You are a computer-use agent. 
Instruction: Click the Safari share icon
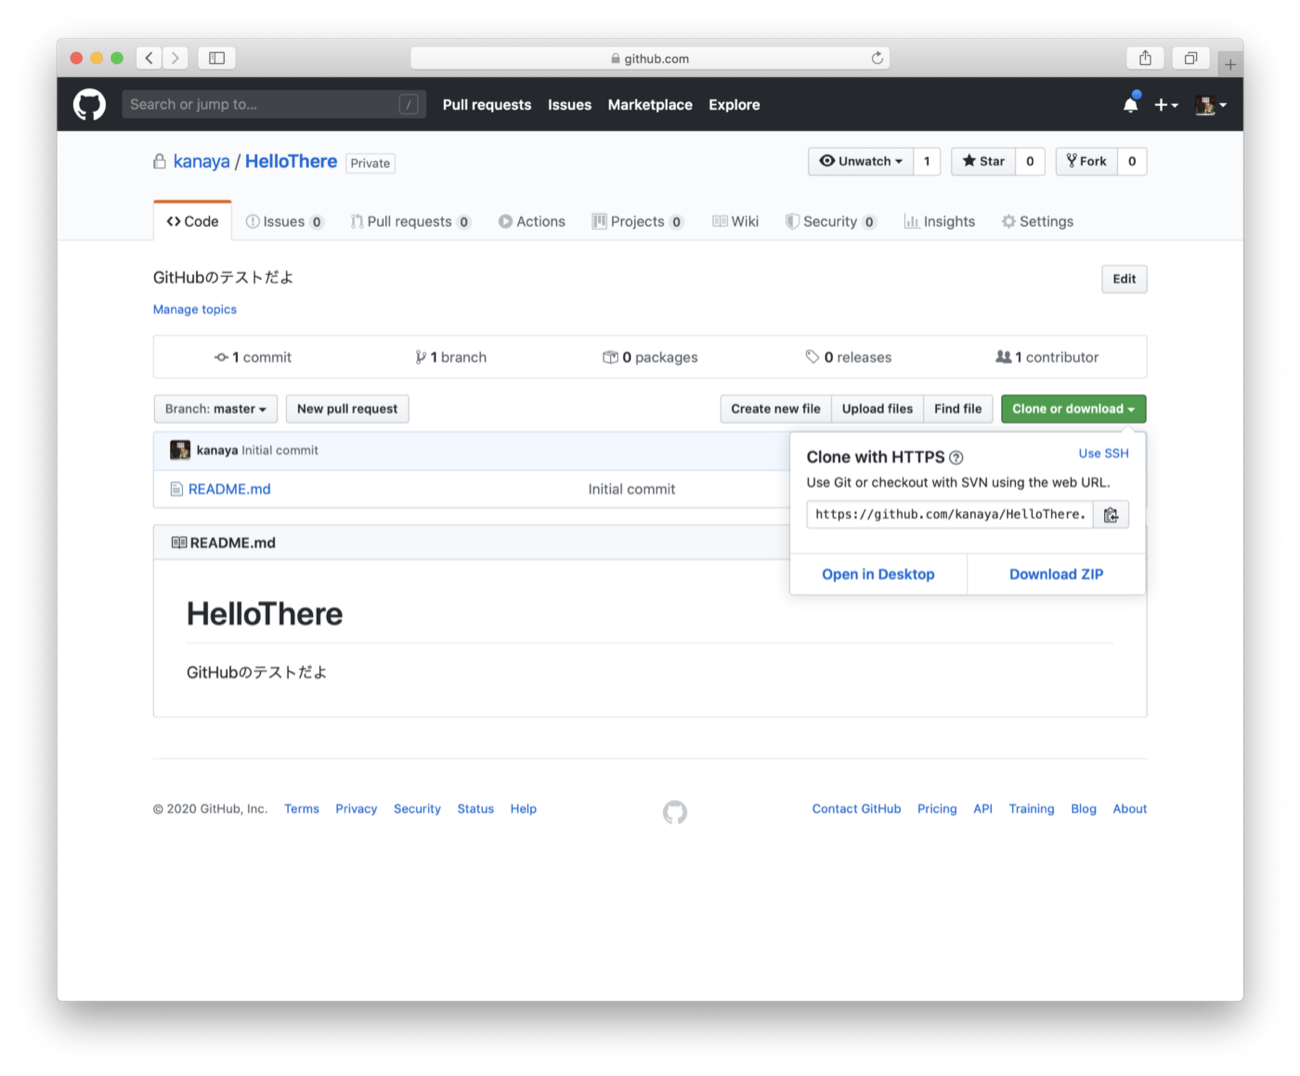(1145, 58)
